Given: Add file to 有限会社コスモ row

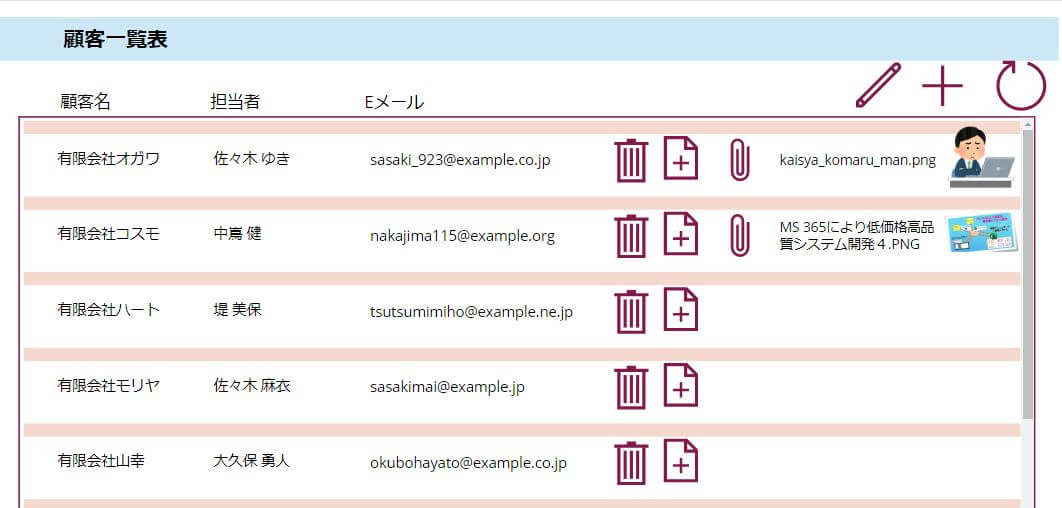Looking at the screenshot, I should [681, 234].
